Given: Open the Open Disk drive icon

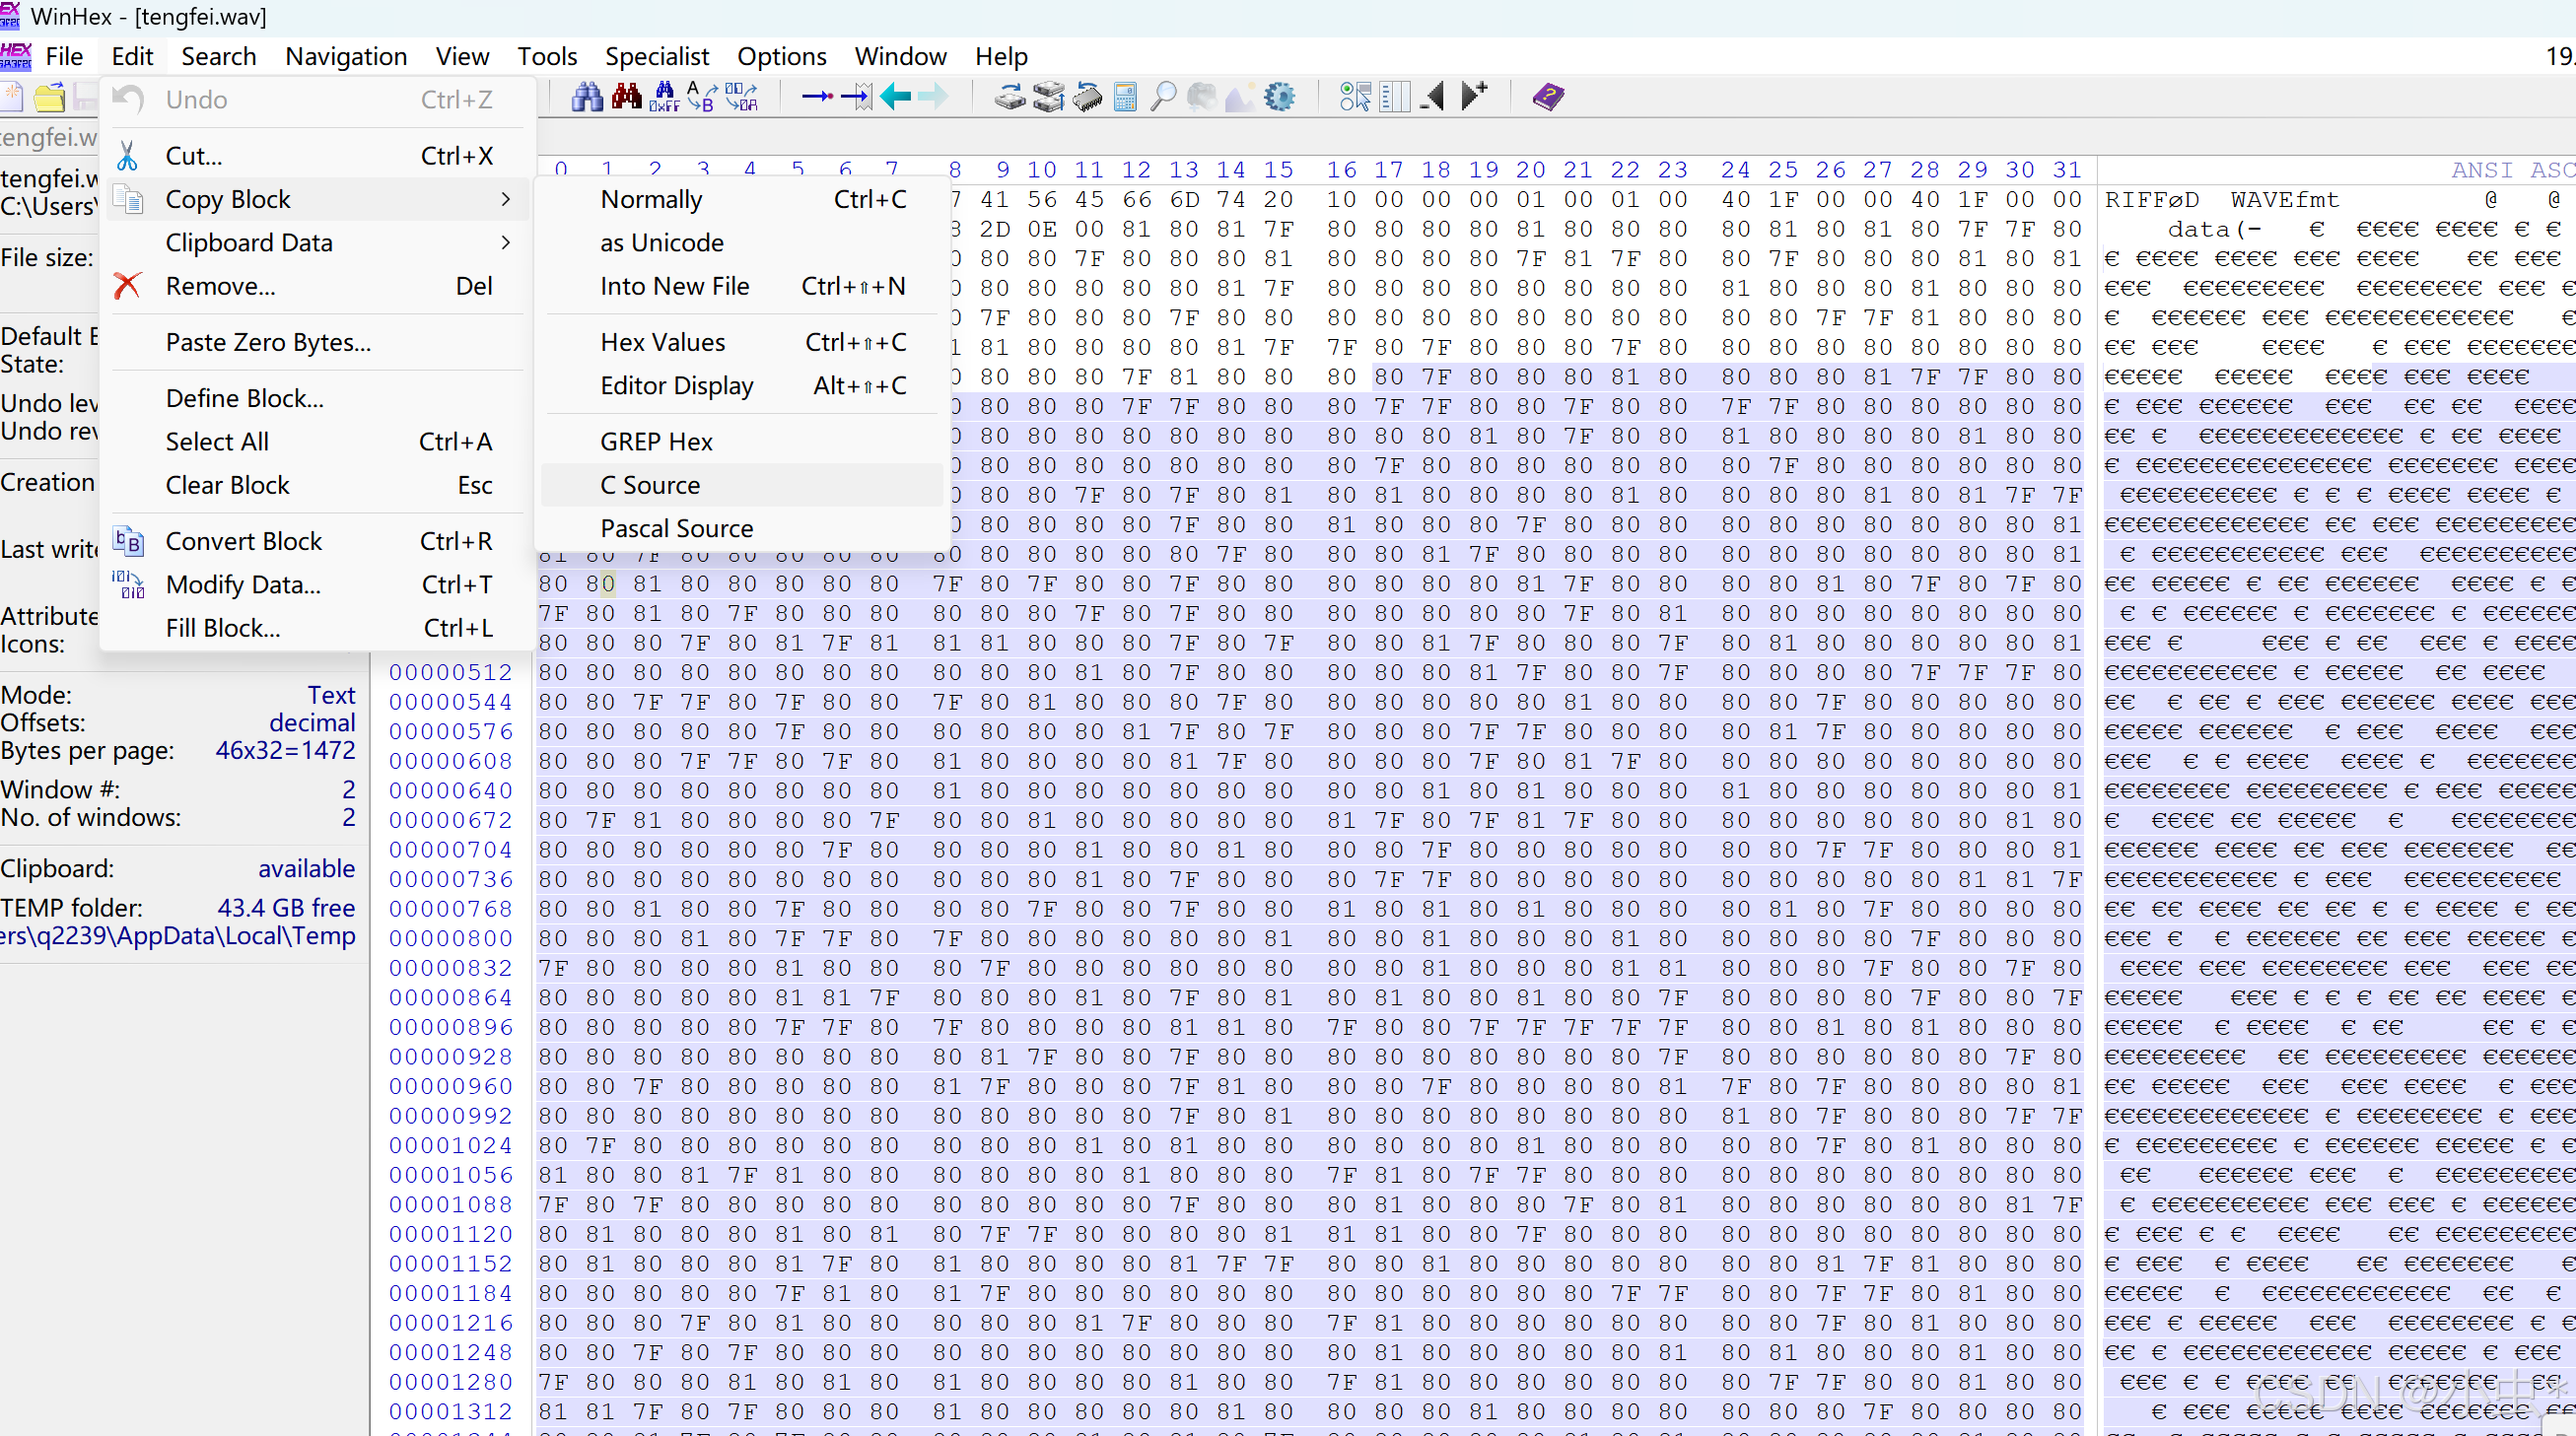Looking at the screenshot, I should 1010,97.
